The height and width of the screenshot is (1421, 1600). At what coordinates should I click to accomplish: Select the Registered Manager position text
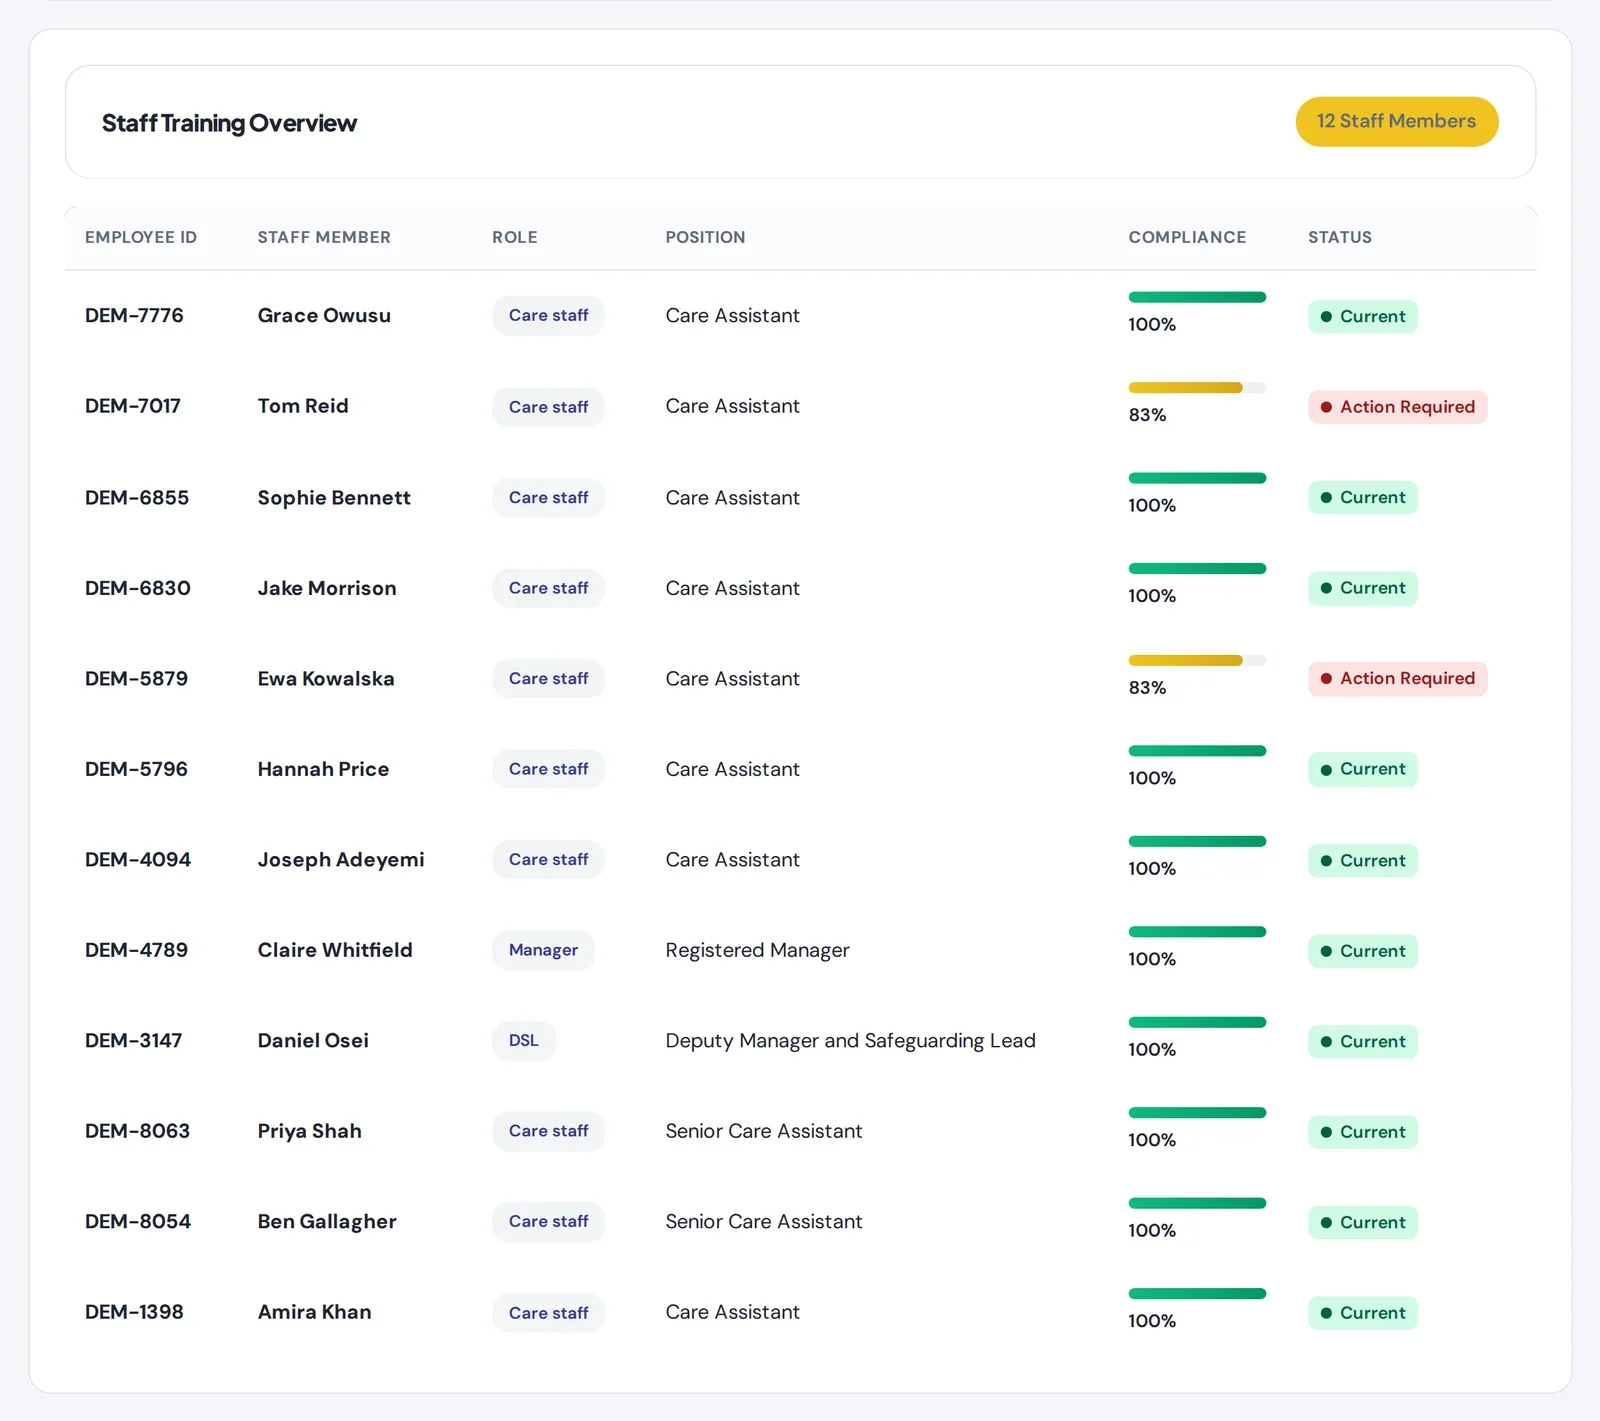tap(757, 950)
